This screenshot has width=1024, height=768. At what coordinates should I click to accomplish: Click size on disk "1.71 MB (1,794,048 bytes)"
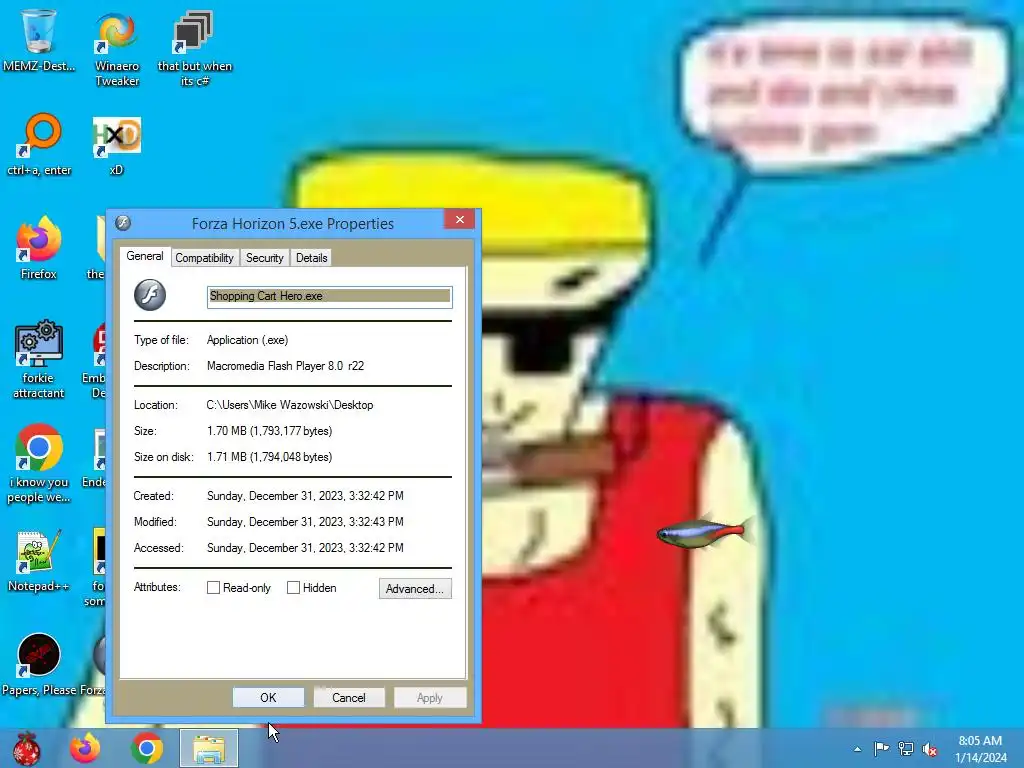point(270,457)
